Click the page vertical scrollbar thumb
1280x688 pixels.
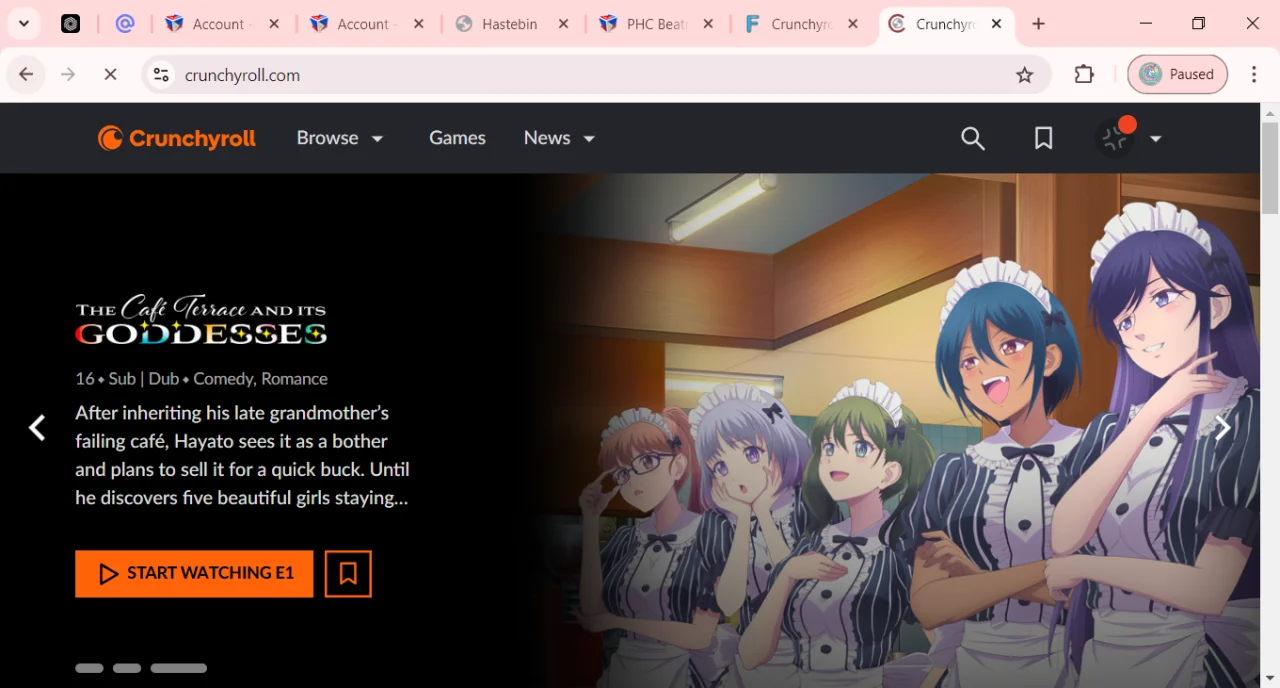(x=1270, y=167)
